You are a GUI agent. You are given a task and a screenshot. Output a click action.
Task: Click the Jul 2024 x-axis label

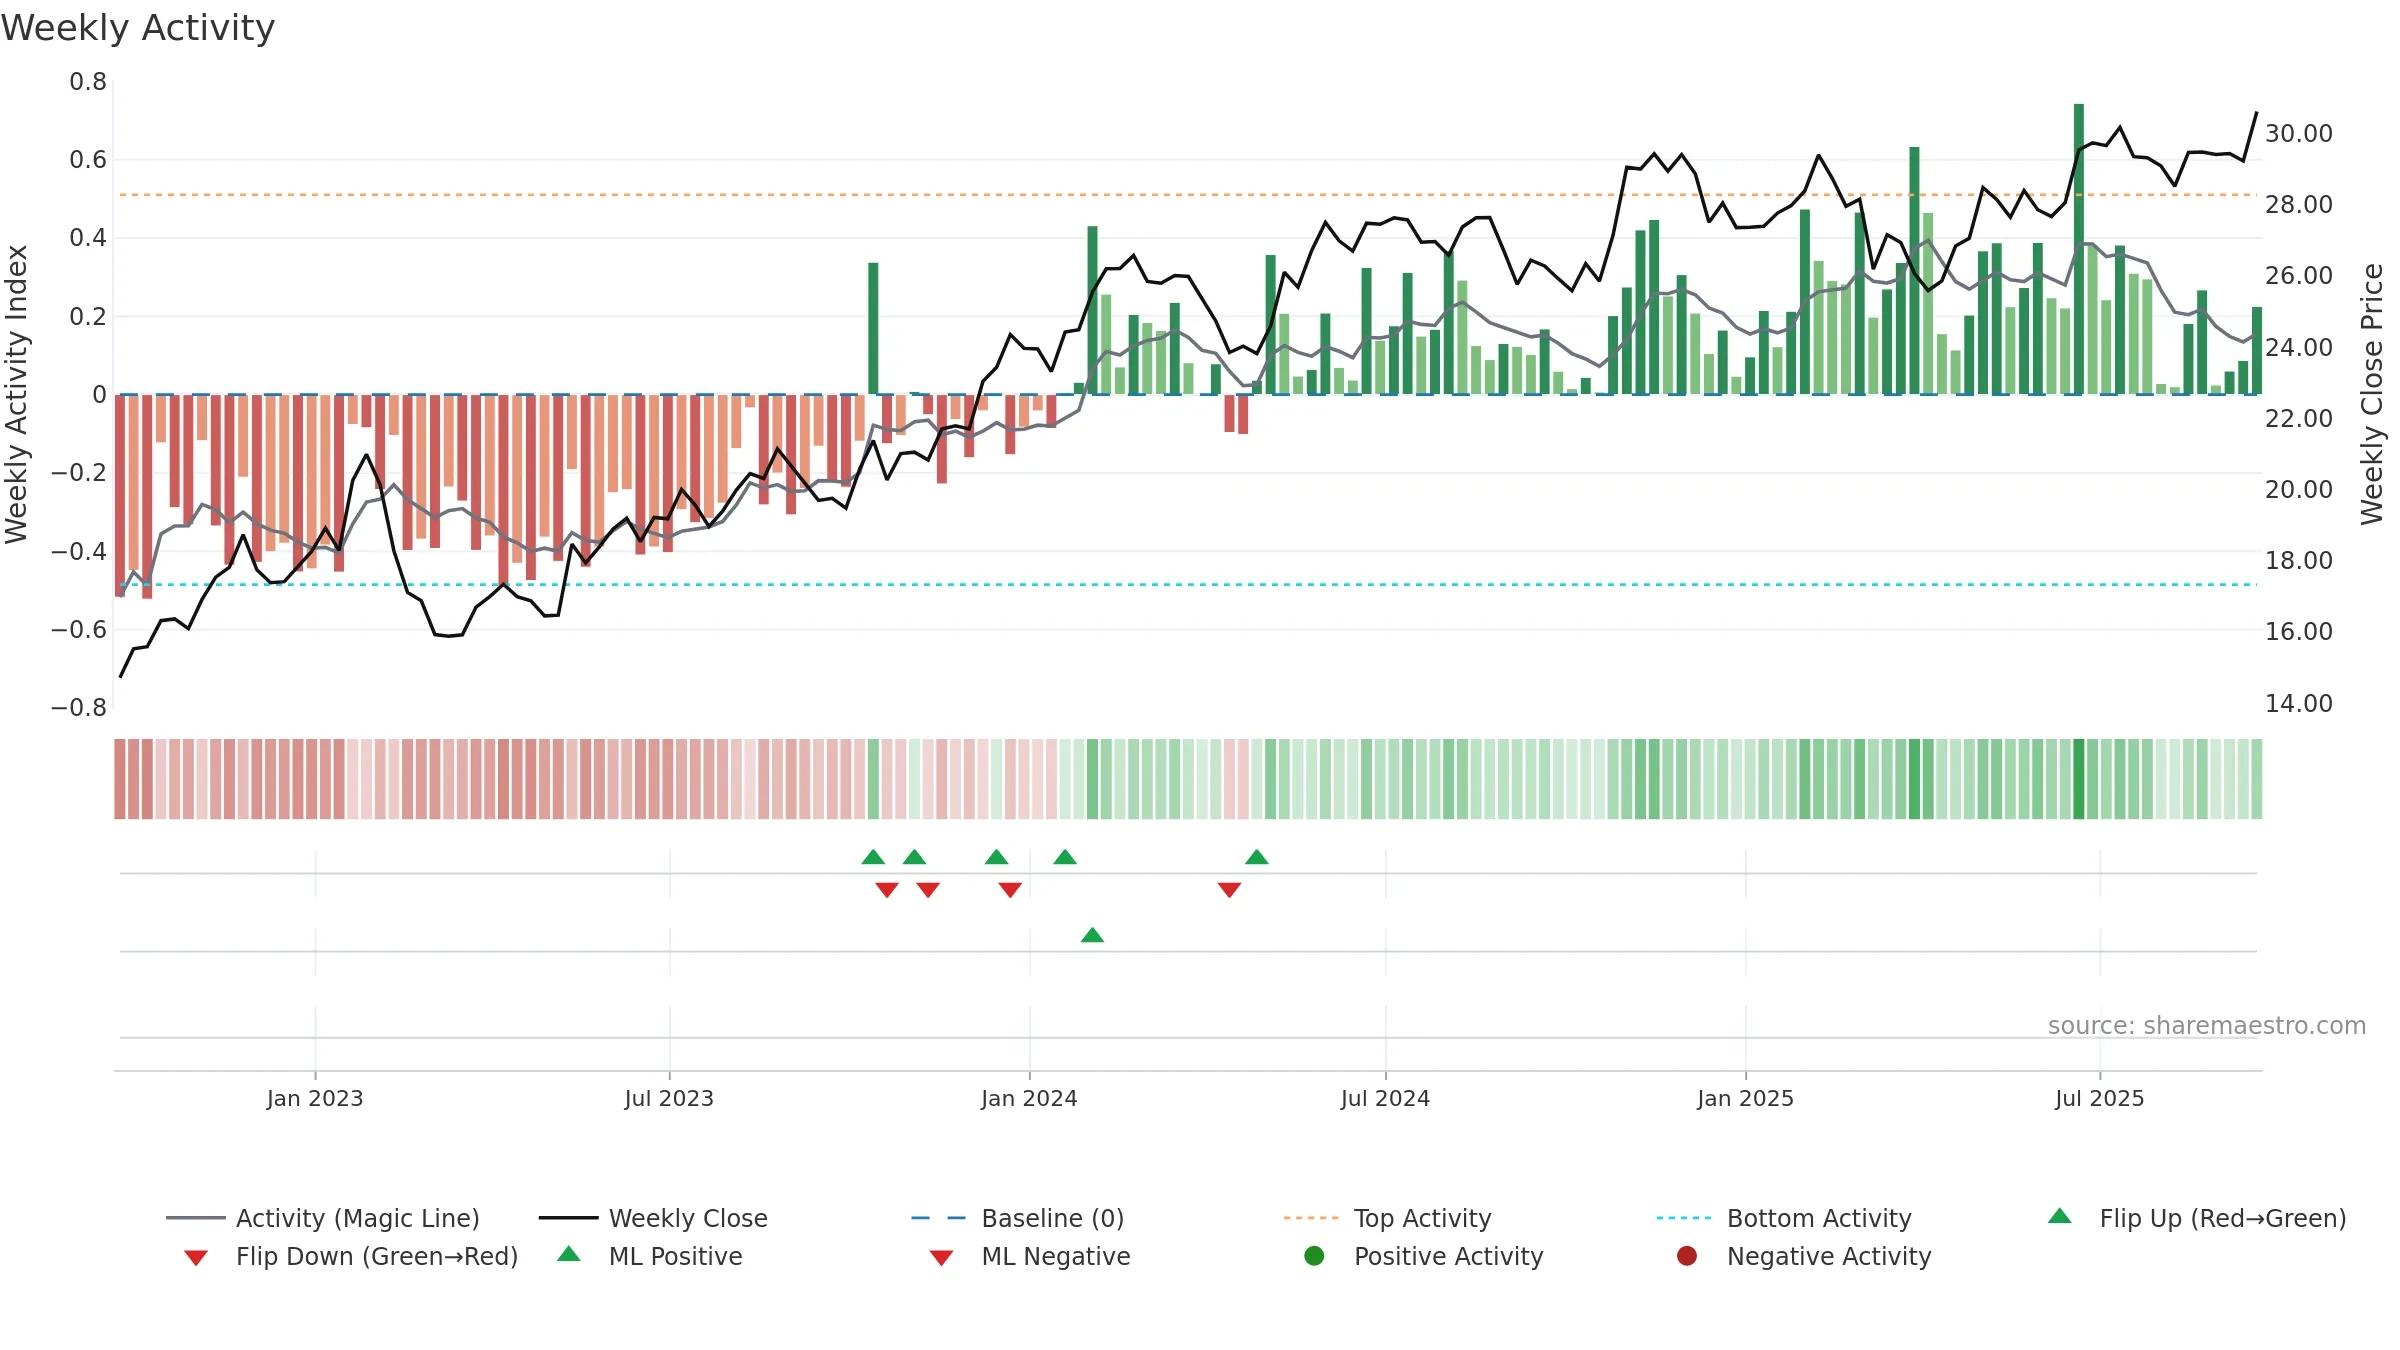click(1385, 1098)
